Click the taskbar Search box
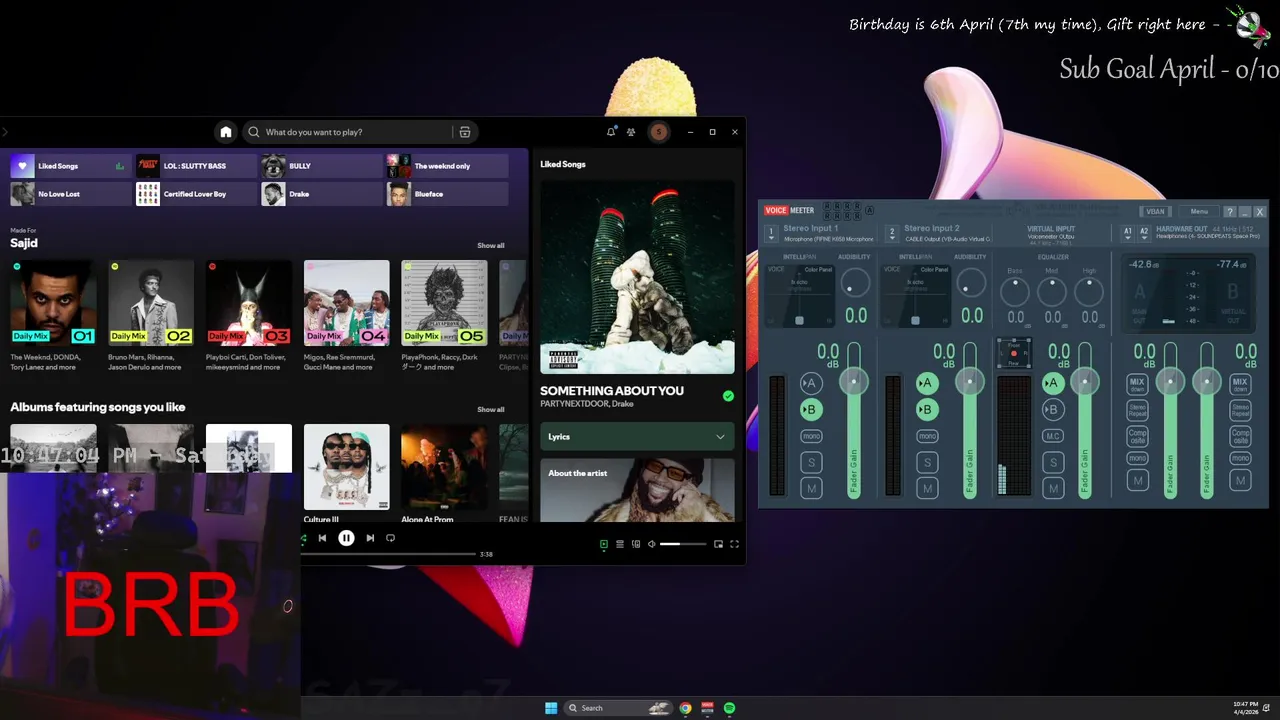 click(617, 708)
